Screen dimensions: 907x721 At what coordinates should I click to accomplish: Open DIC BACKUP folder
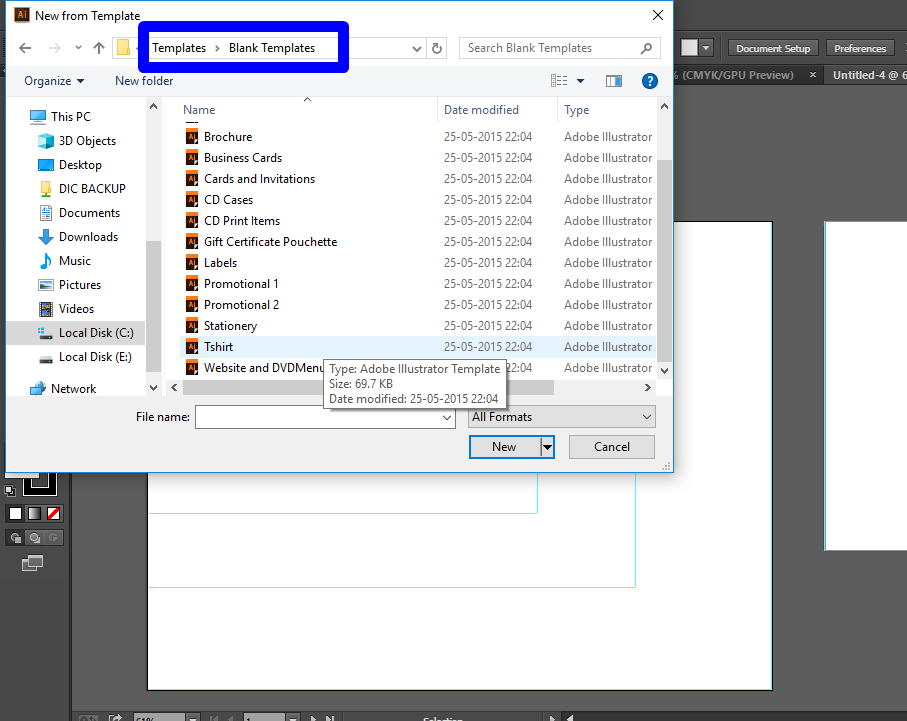(x=82, y=189)
